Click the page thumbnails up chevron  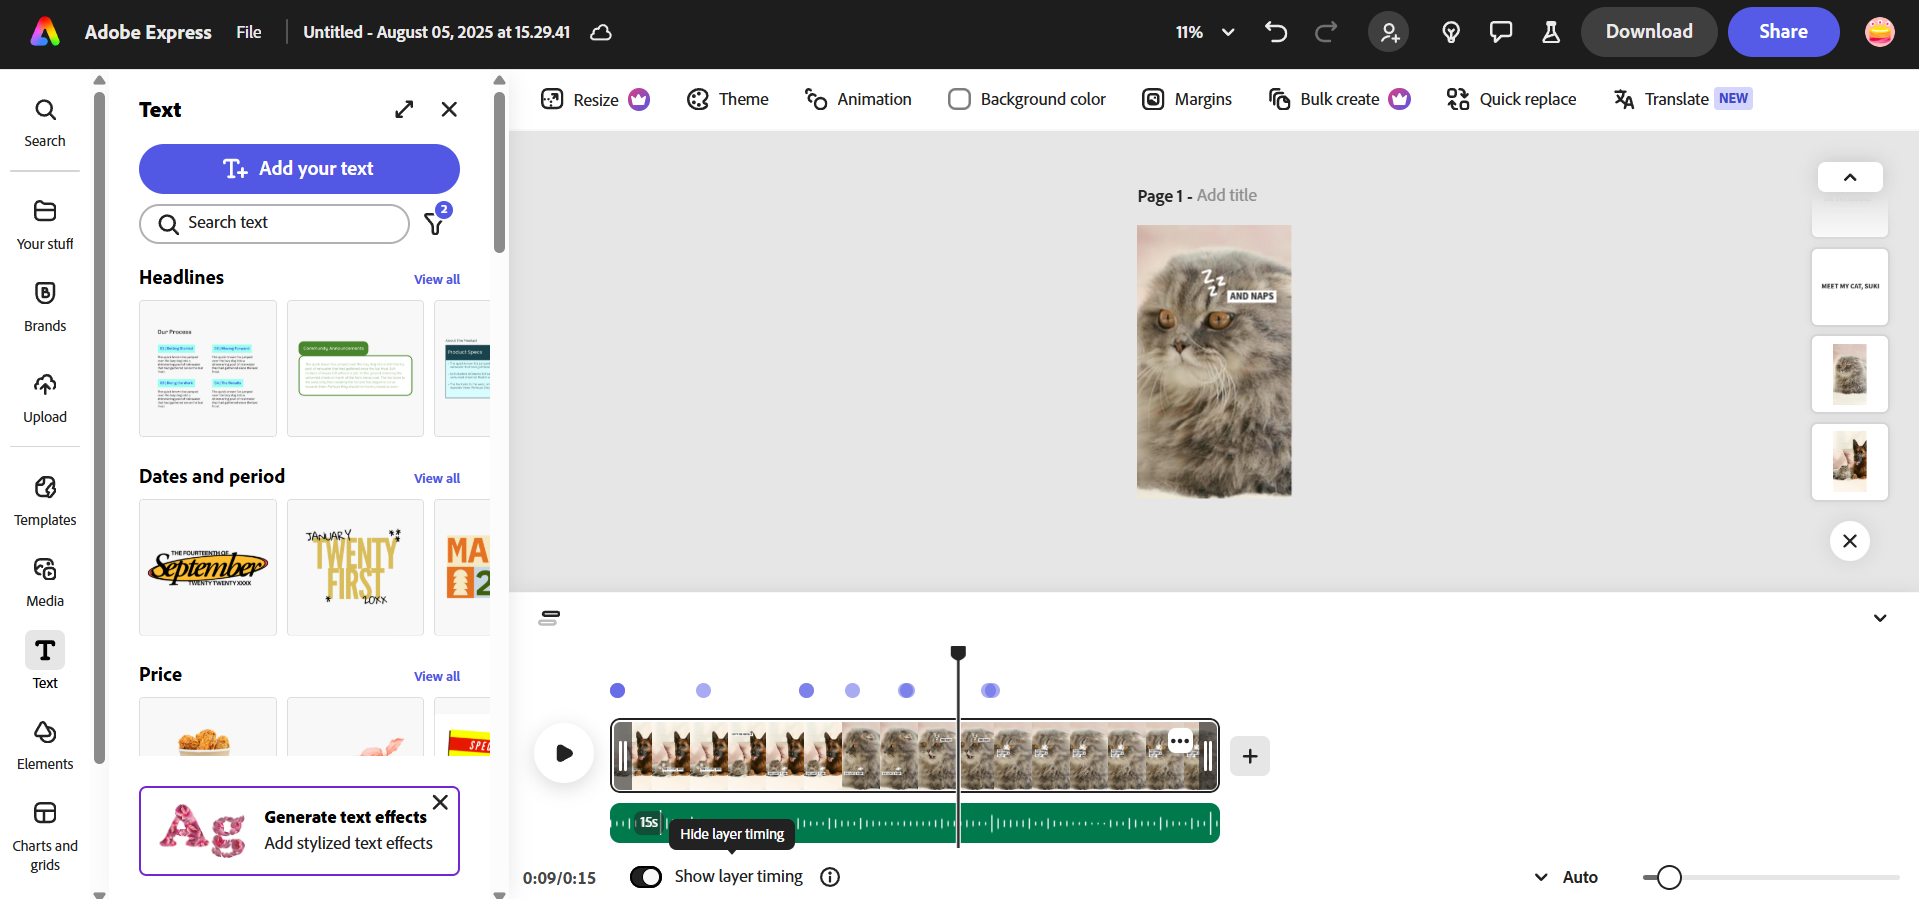(1850, 177)
